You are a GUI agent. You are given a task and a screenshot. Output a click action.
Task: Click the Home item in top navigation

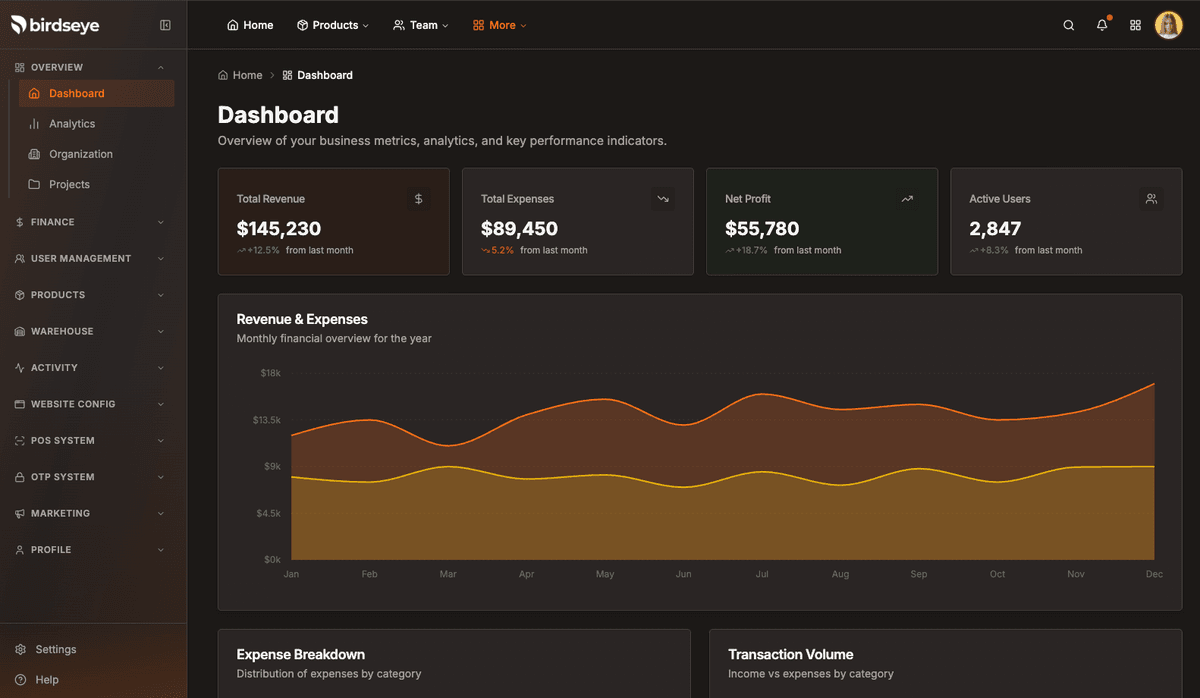(250, 25)
